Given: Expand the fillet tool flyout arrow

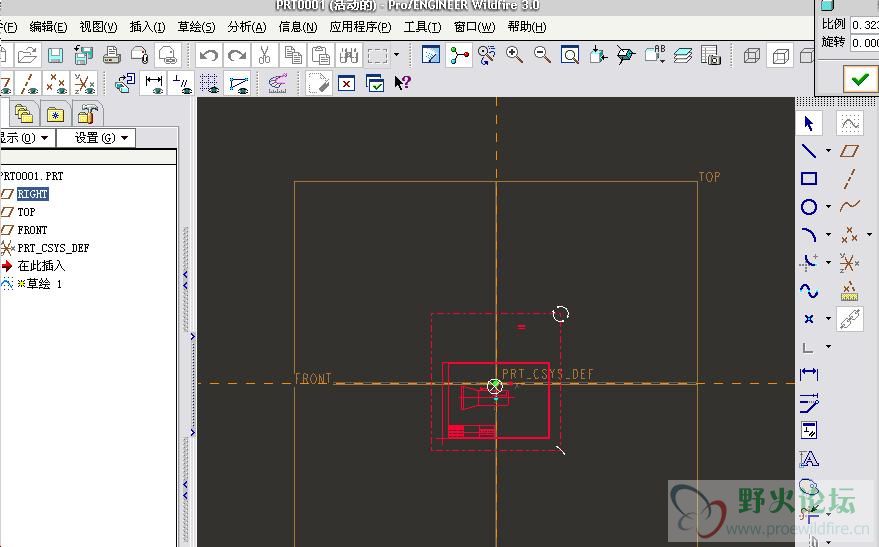Looking at the screenshot, I should click(829, 263).
